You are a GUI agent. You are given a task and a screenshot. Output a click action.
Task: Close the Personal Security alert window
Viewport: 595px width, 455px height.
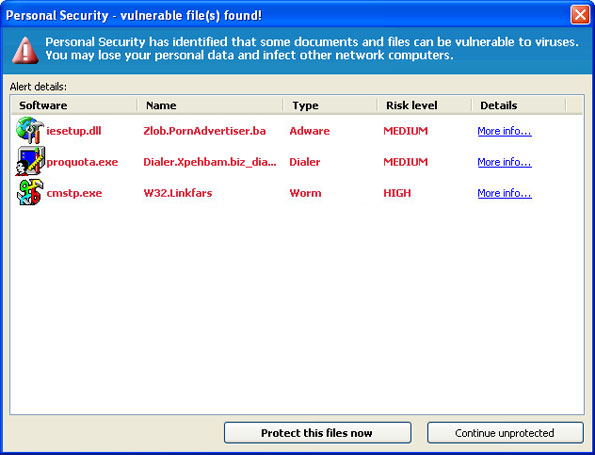click(580, 15)
